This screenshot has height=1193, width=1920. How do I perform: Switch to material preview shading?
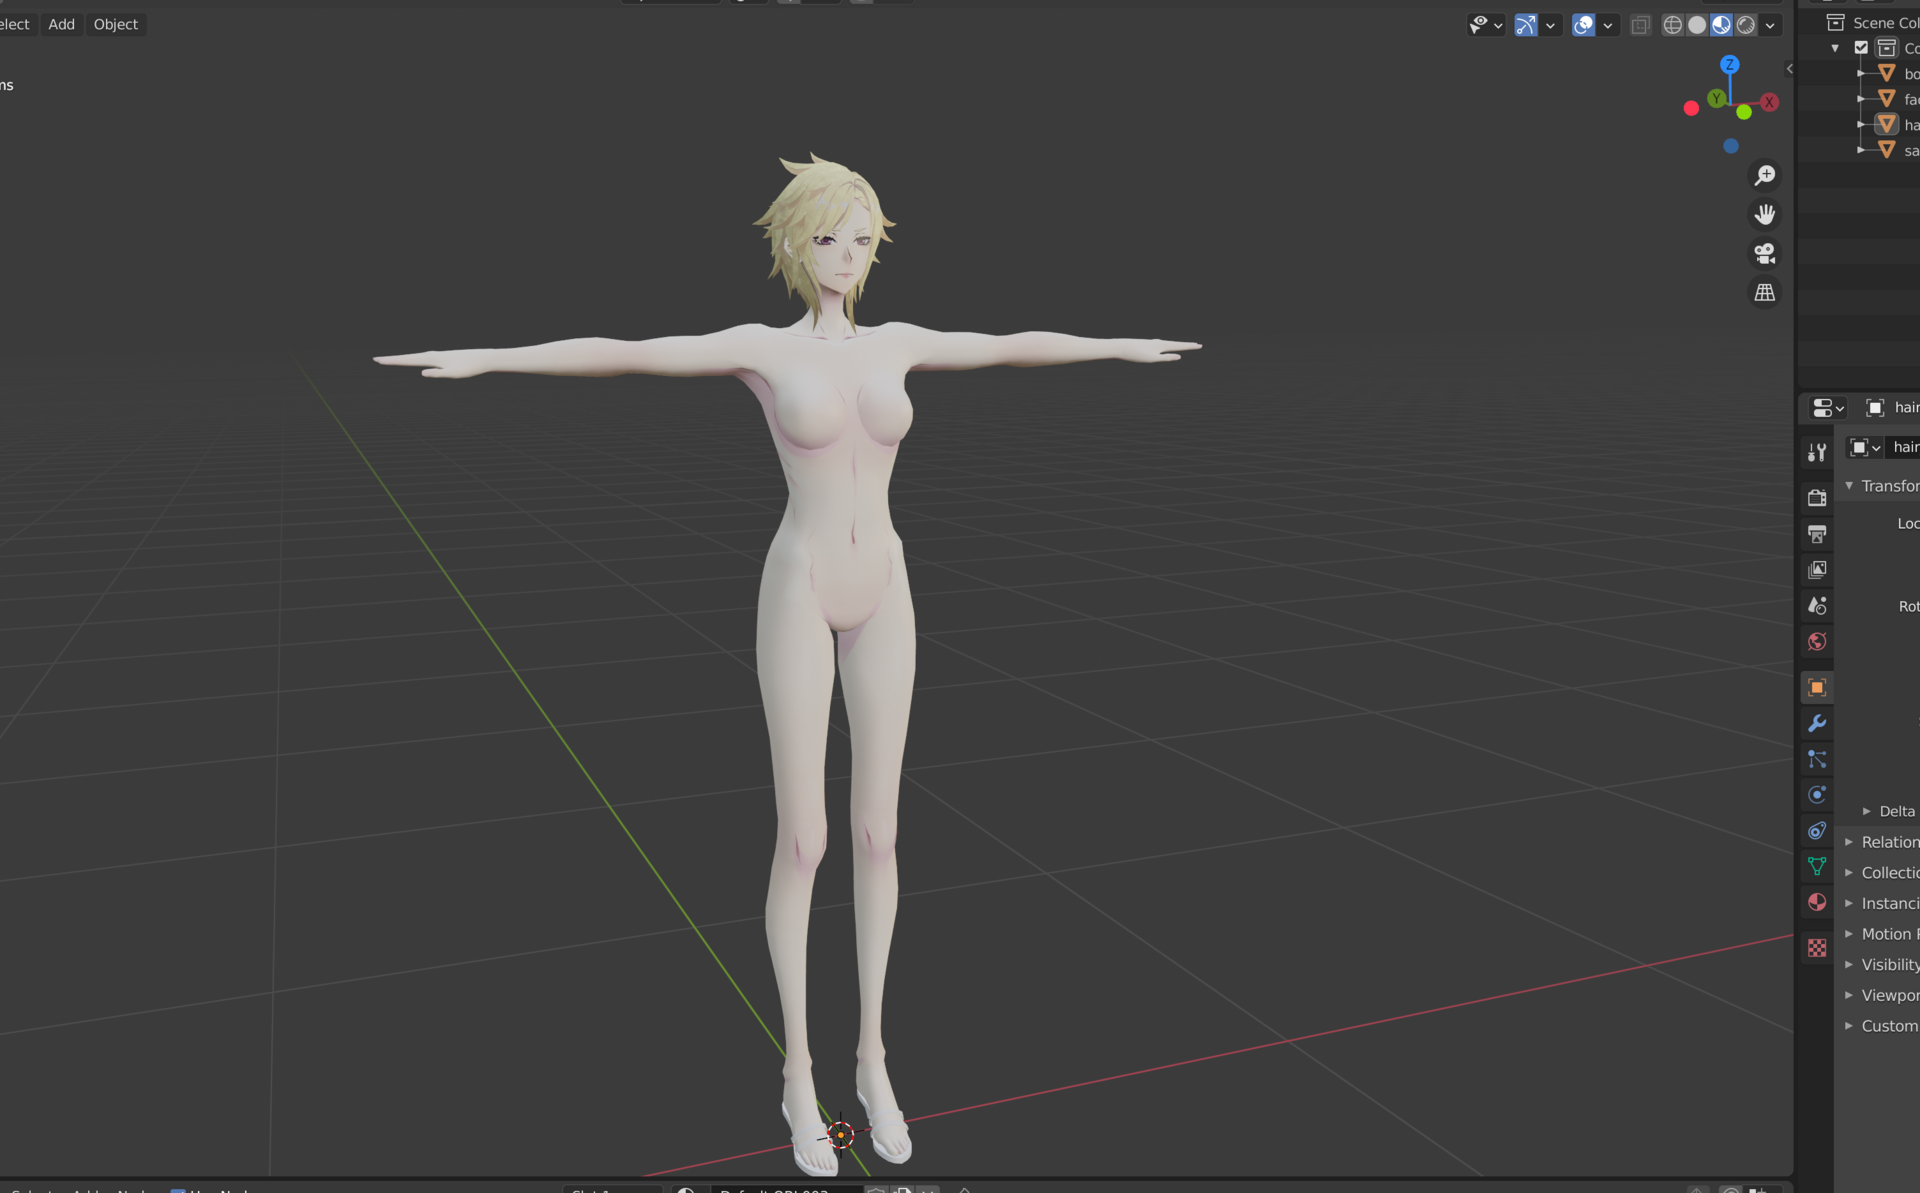tap(1721, 25)
